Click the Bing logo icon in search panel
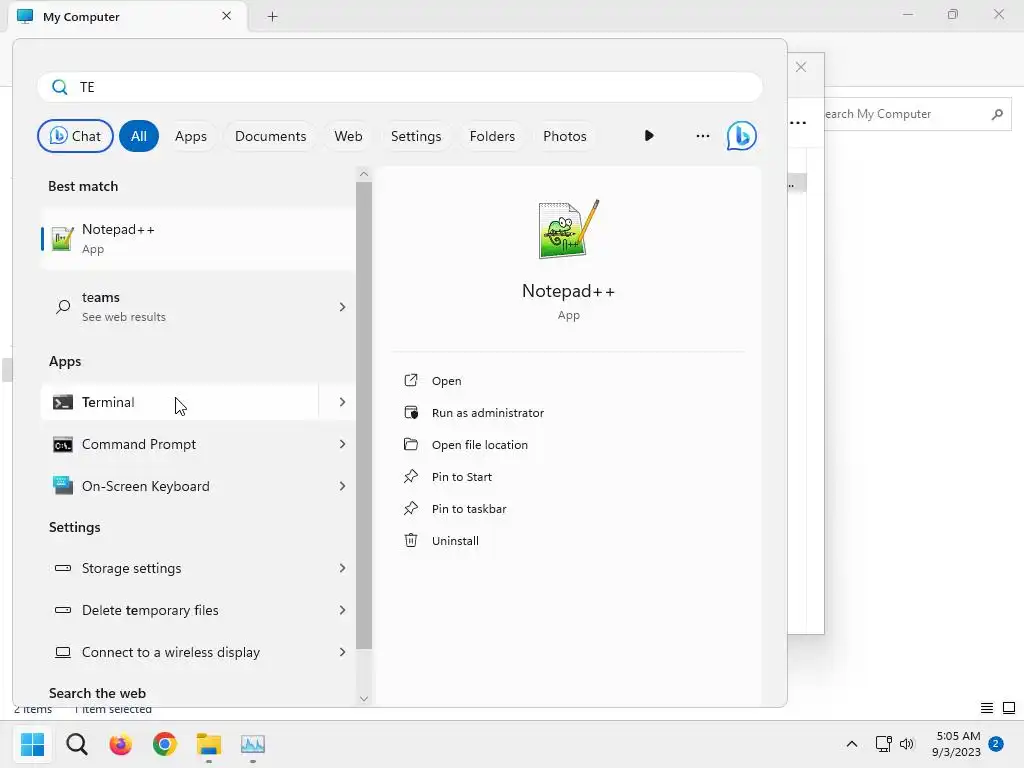 741,136
